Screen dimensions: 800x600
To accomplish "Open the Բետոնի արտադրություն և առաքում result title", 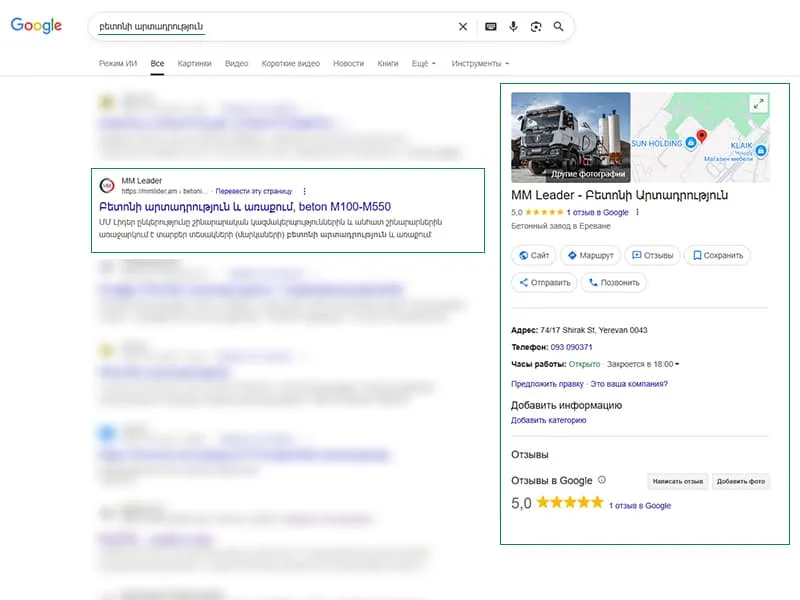I will click(245, 207).
